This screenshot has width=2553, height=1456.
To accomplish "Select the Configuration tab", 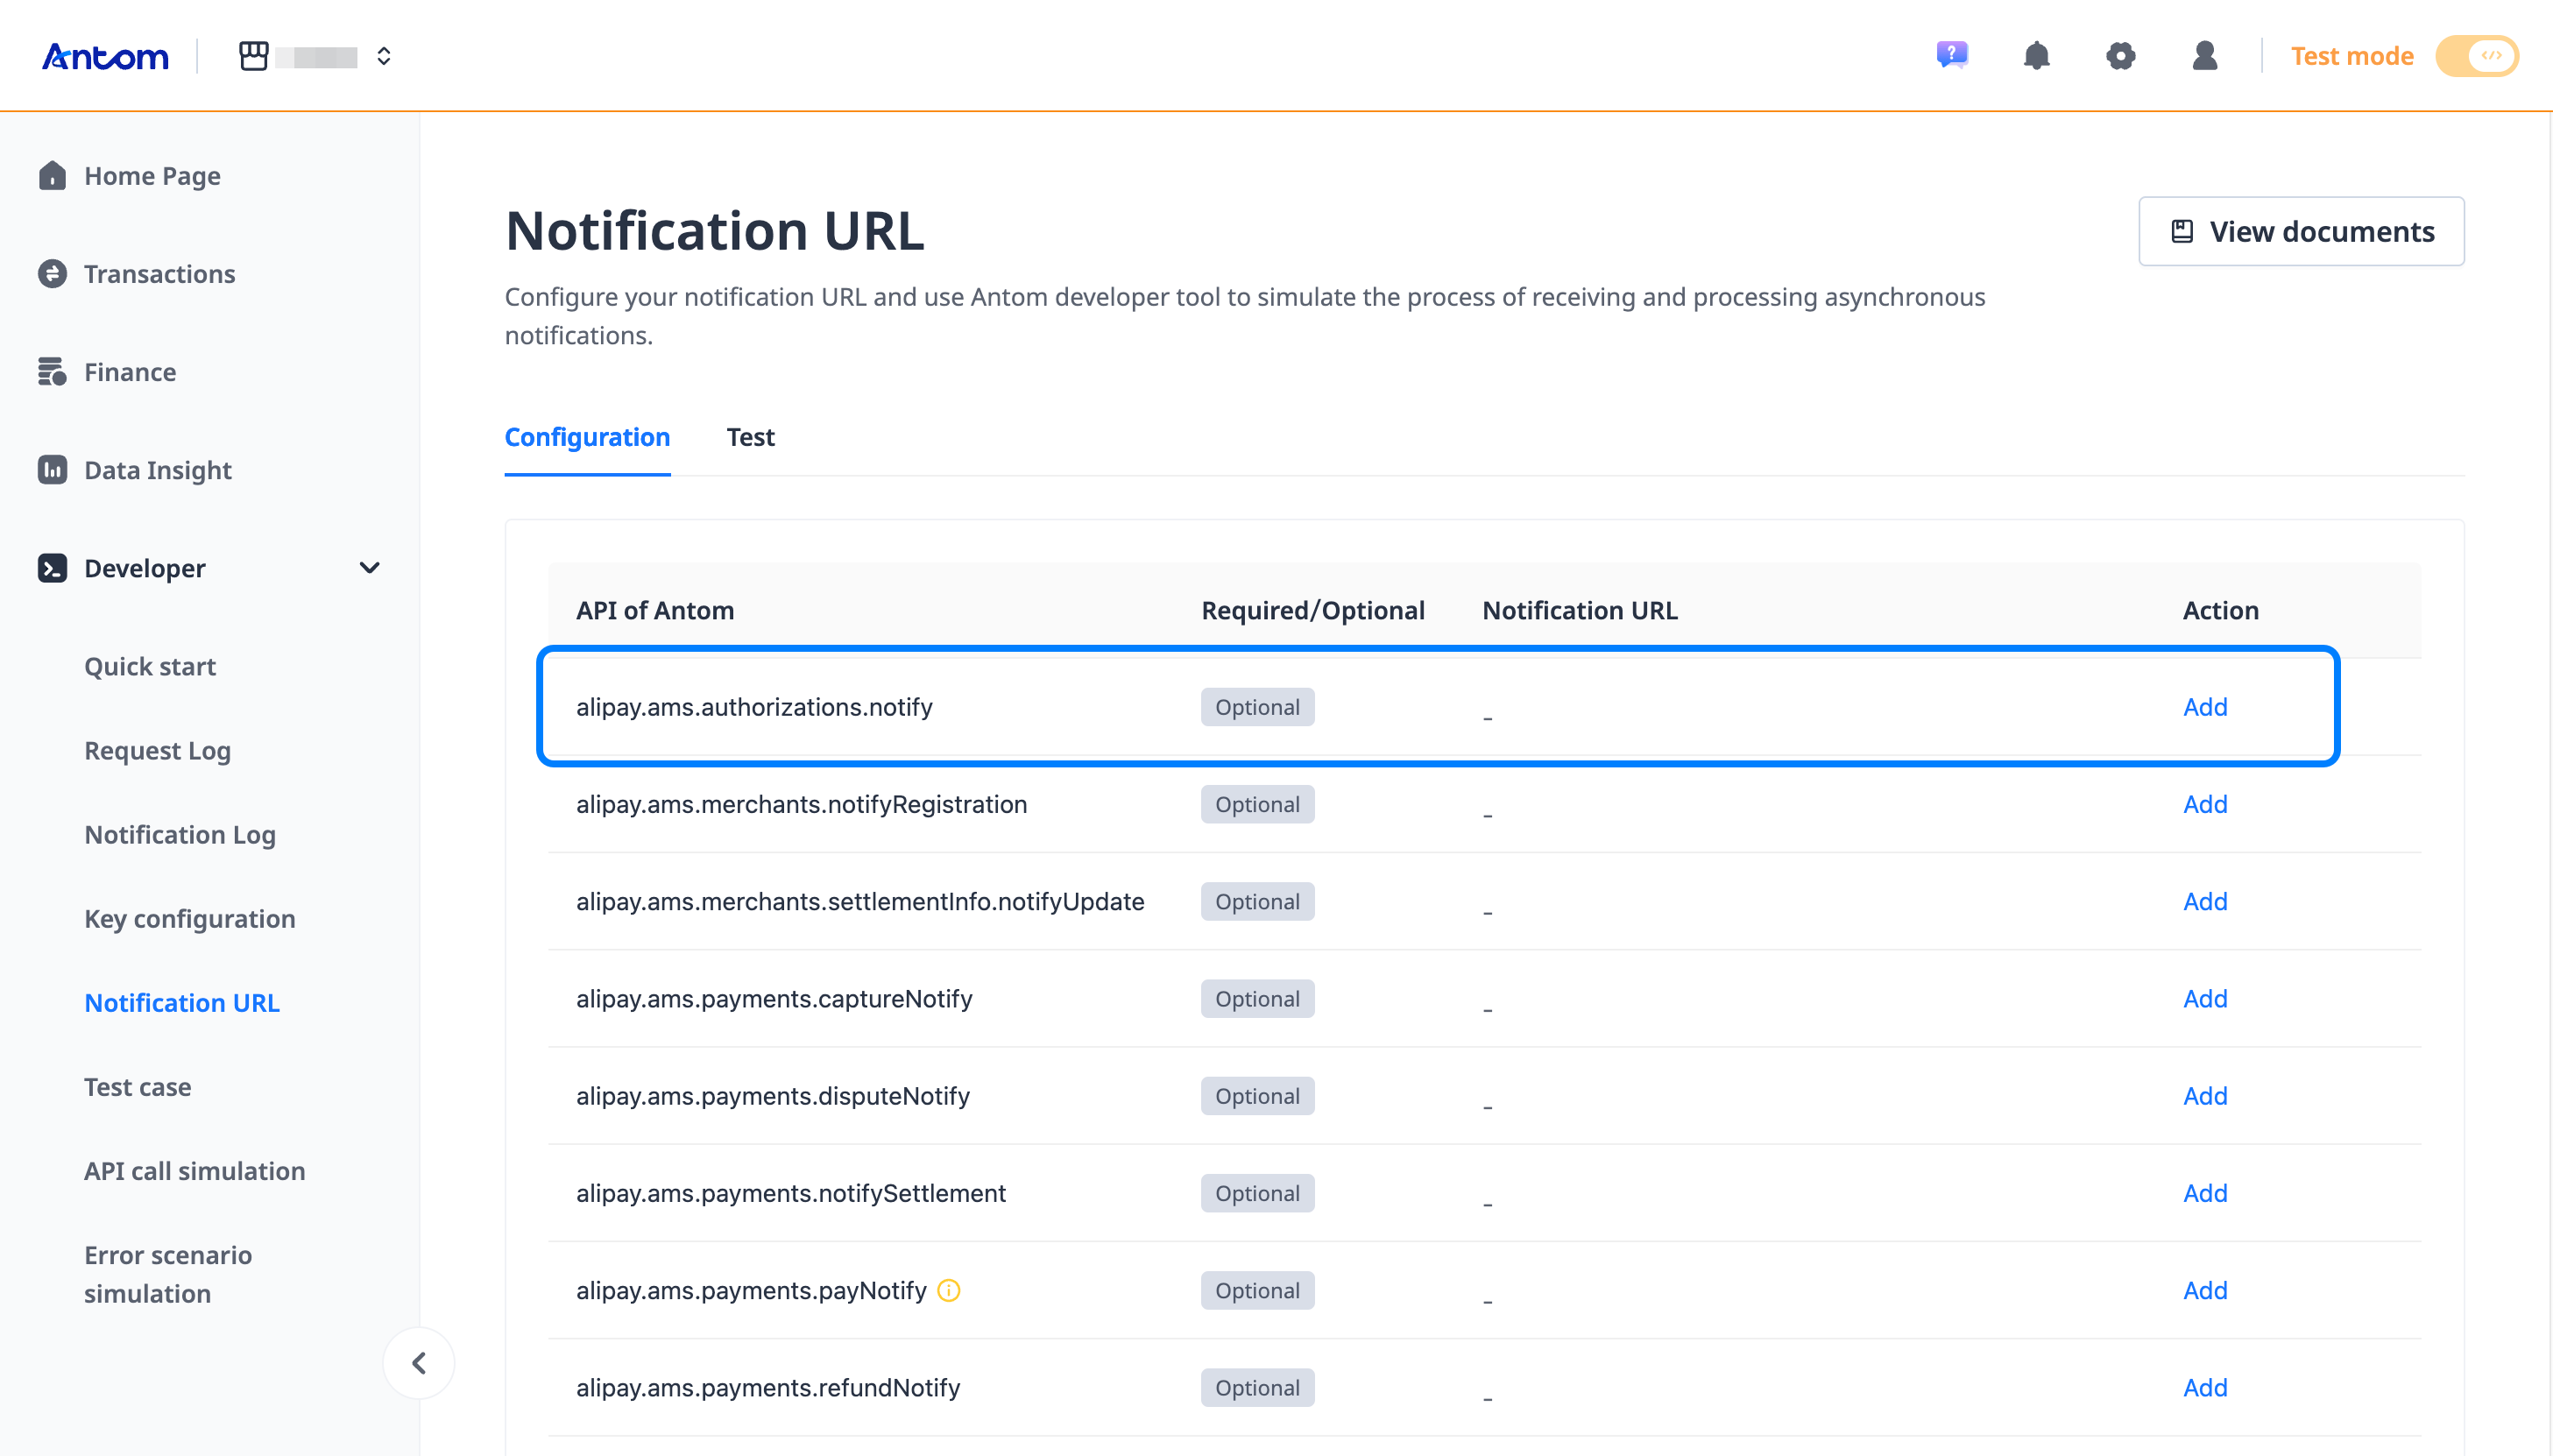I will pos(587,437).
